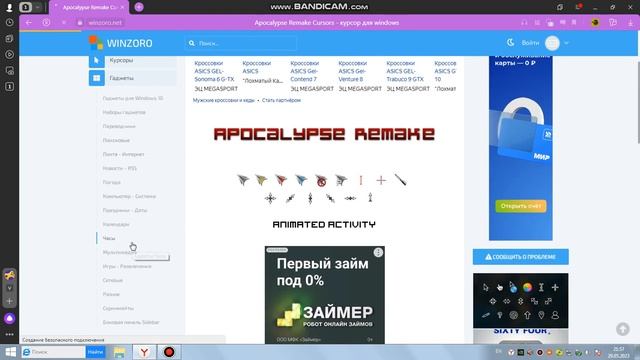Open Сетевые gadgets subcategory
Image resolution: width=640 pixels, height=360 pixels.
(x=113, y=280)
